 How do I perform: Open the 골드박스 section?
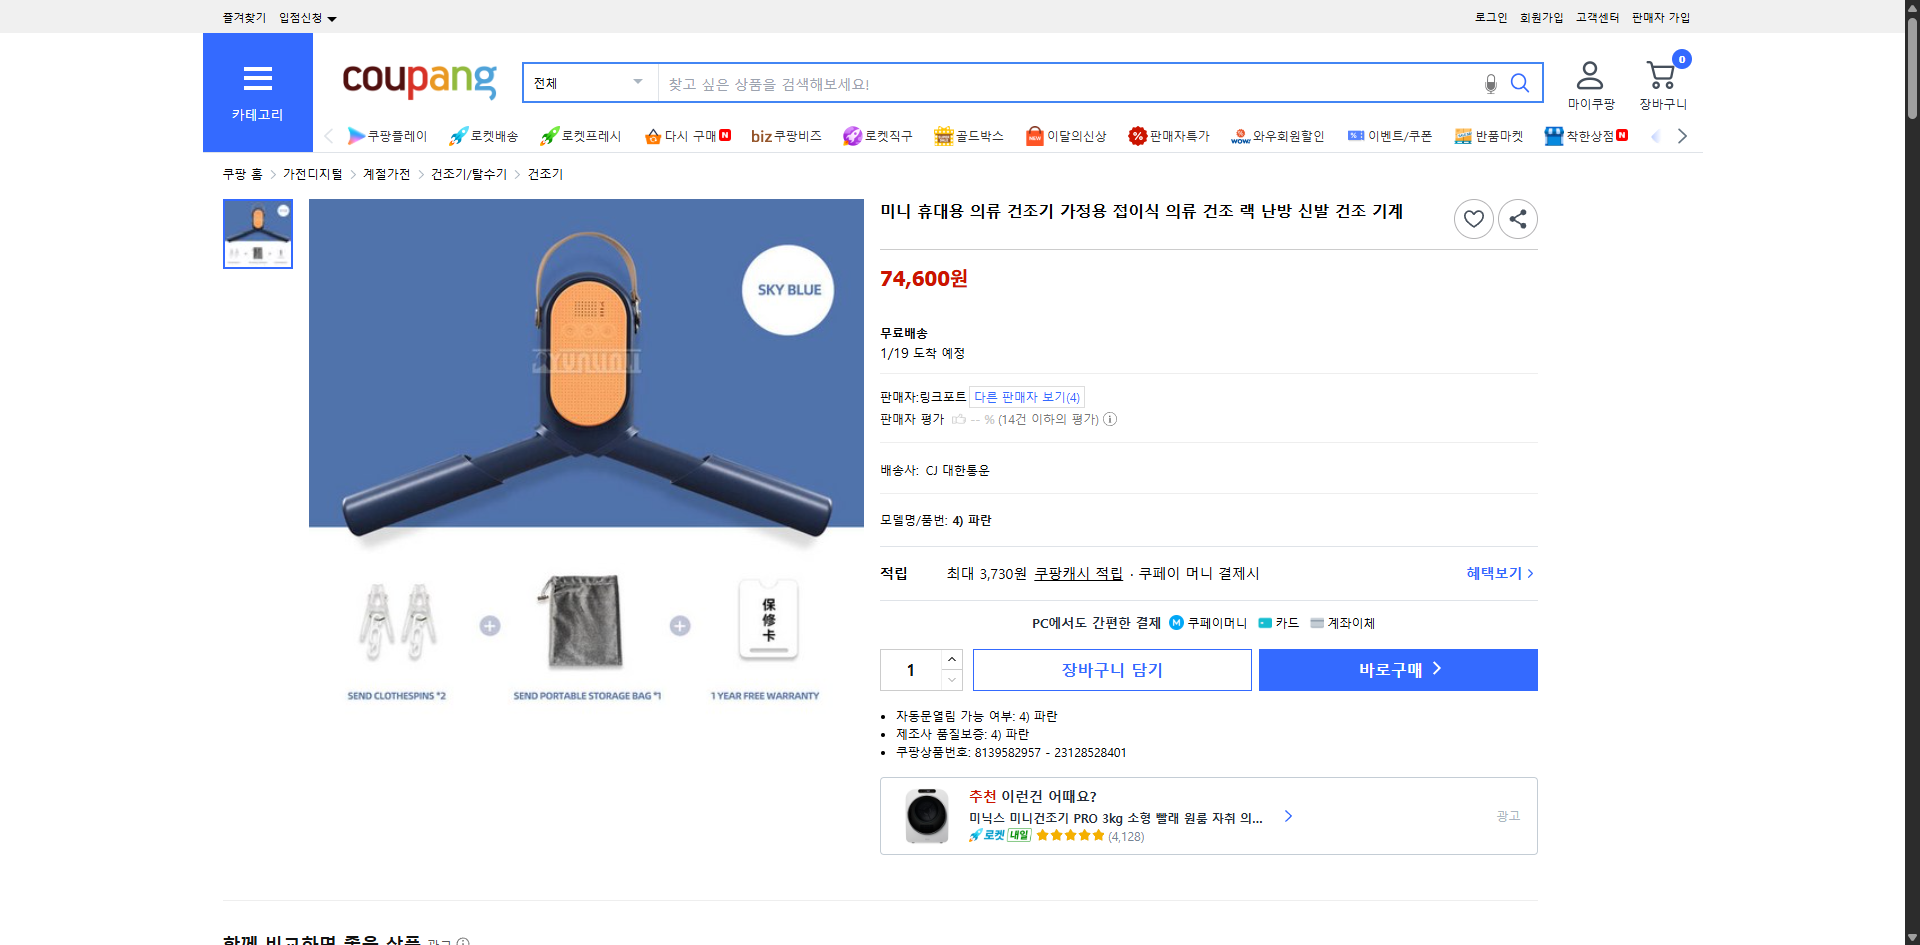[x=968, y=136]
